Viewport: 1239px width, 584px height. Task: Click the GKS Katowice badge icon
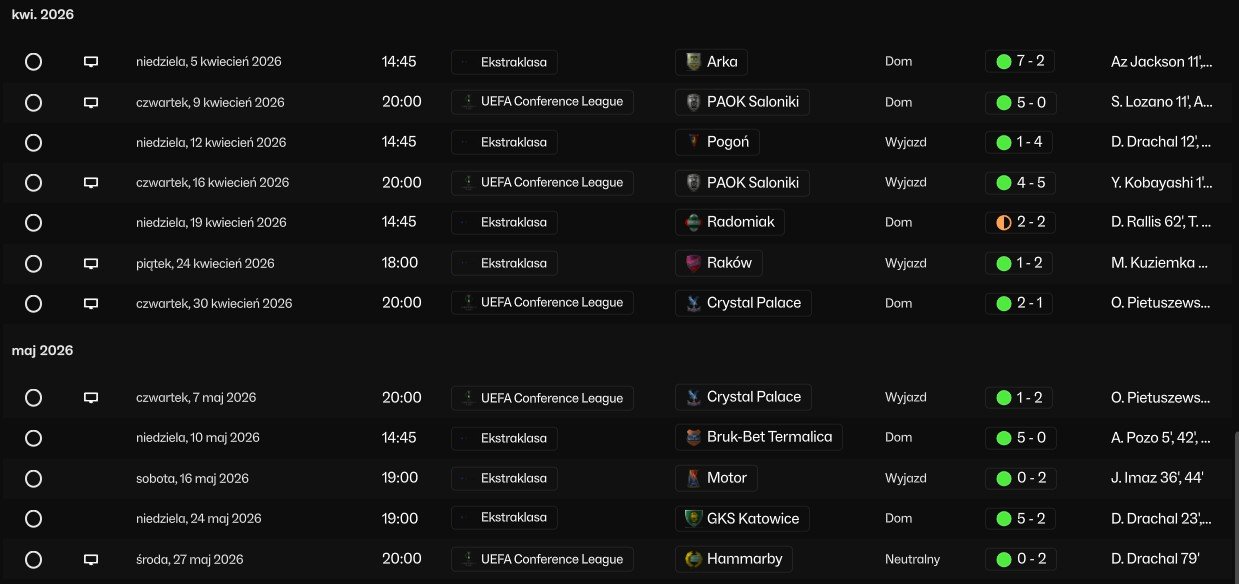pos(693,518)
